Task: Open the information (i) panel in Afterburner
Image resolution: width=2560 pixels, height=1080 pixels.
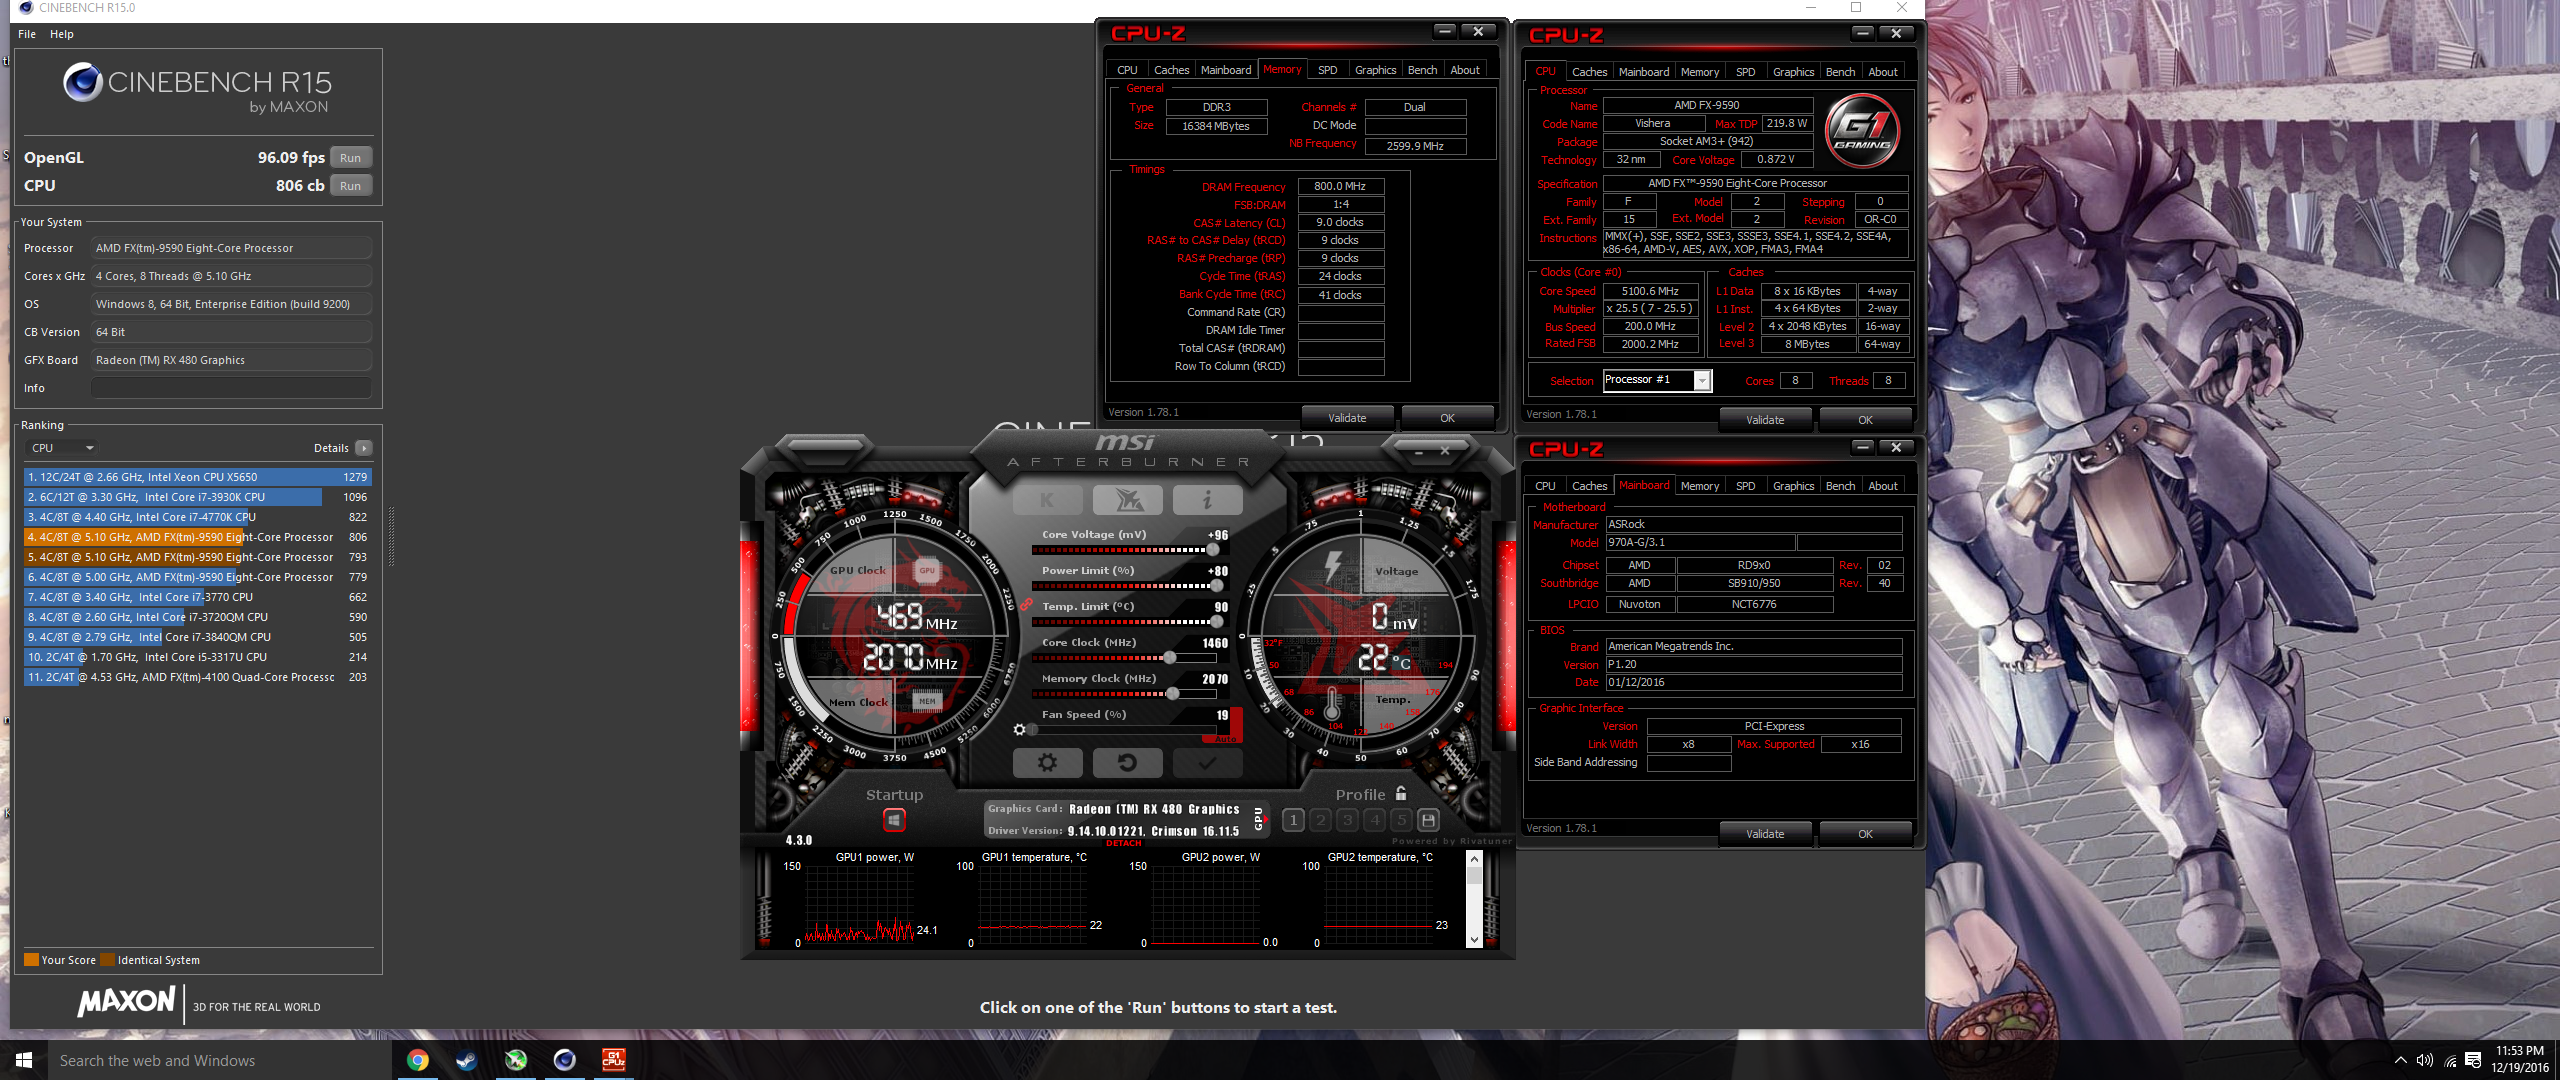Action: tap(1207, 499)
